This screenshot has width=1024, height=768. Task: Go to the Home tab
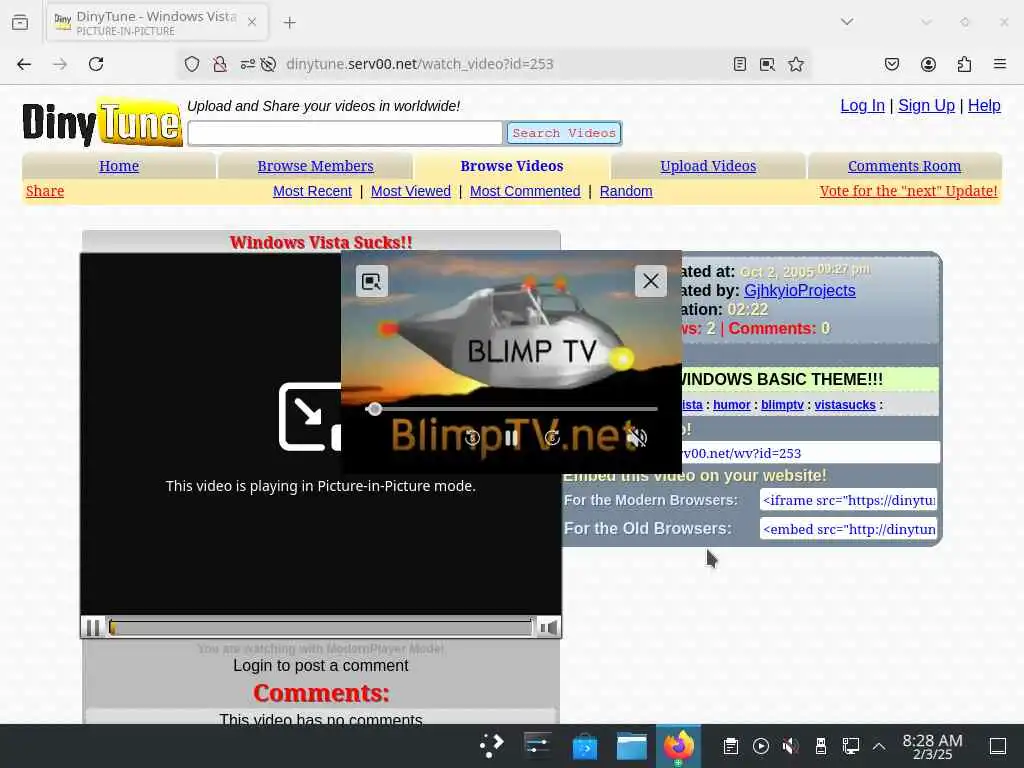click(x=119, y=166)
